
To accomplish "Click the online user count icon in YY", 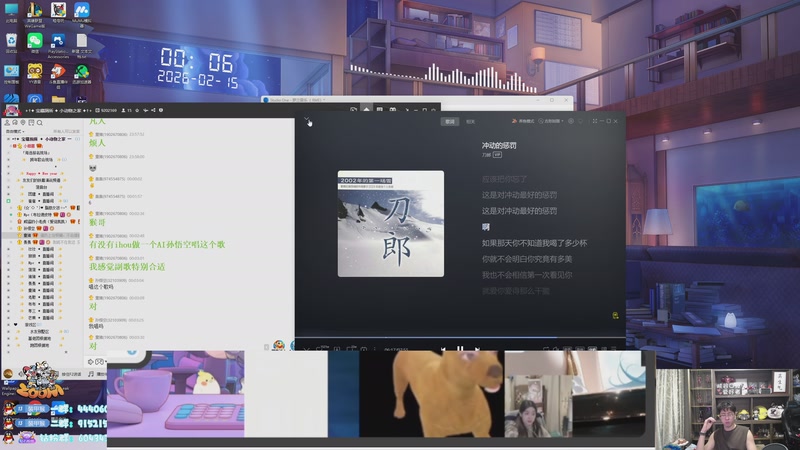I will 123,110.
